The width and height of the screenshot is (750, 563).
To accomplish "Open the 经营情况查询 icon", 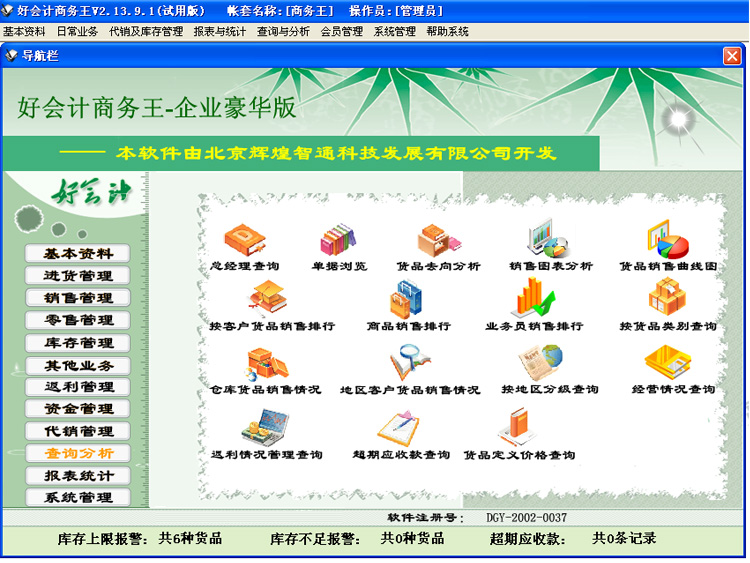I will (x=668, y=363).
